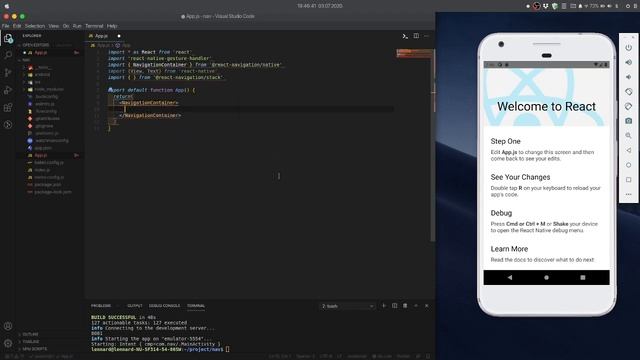Open the Source Control view
The width and height of the screenshot is (640, 360).
tap(8, 73)
